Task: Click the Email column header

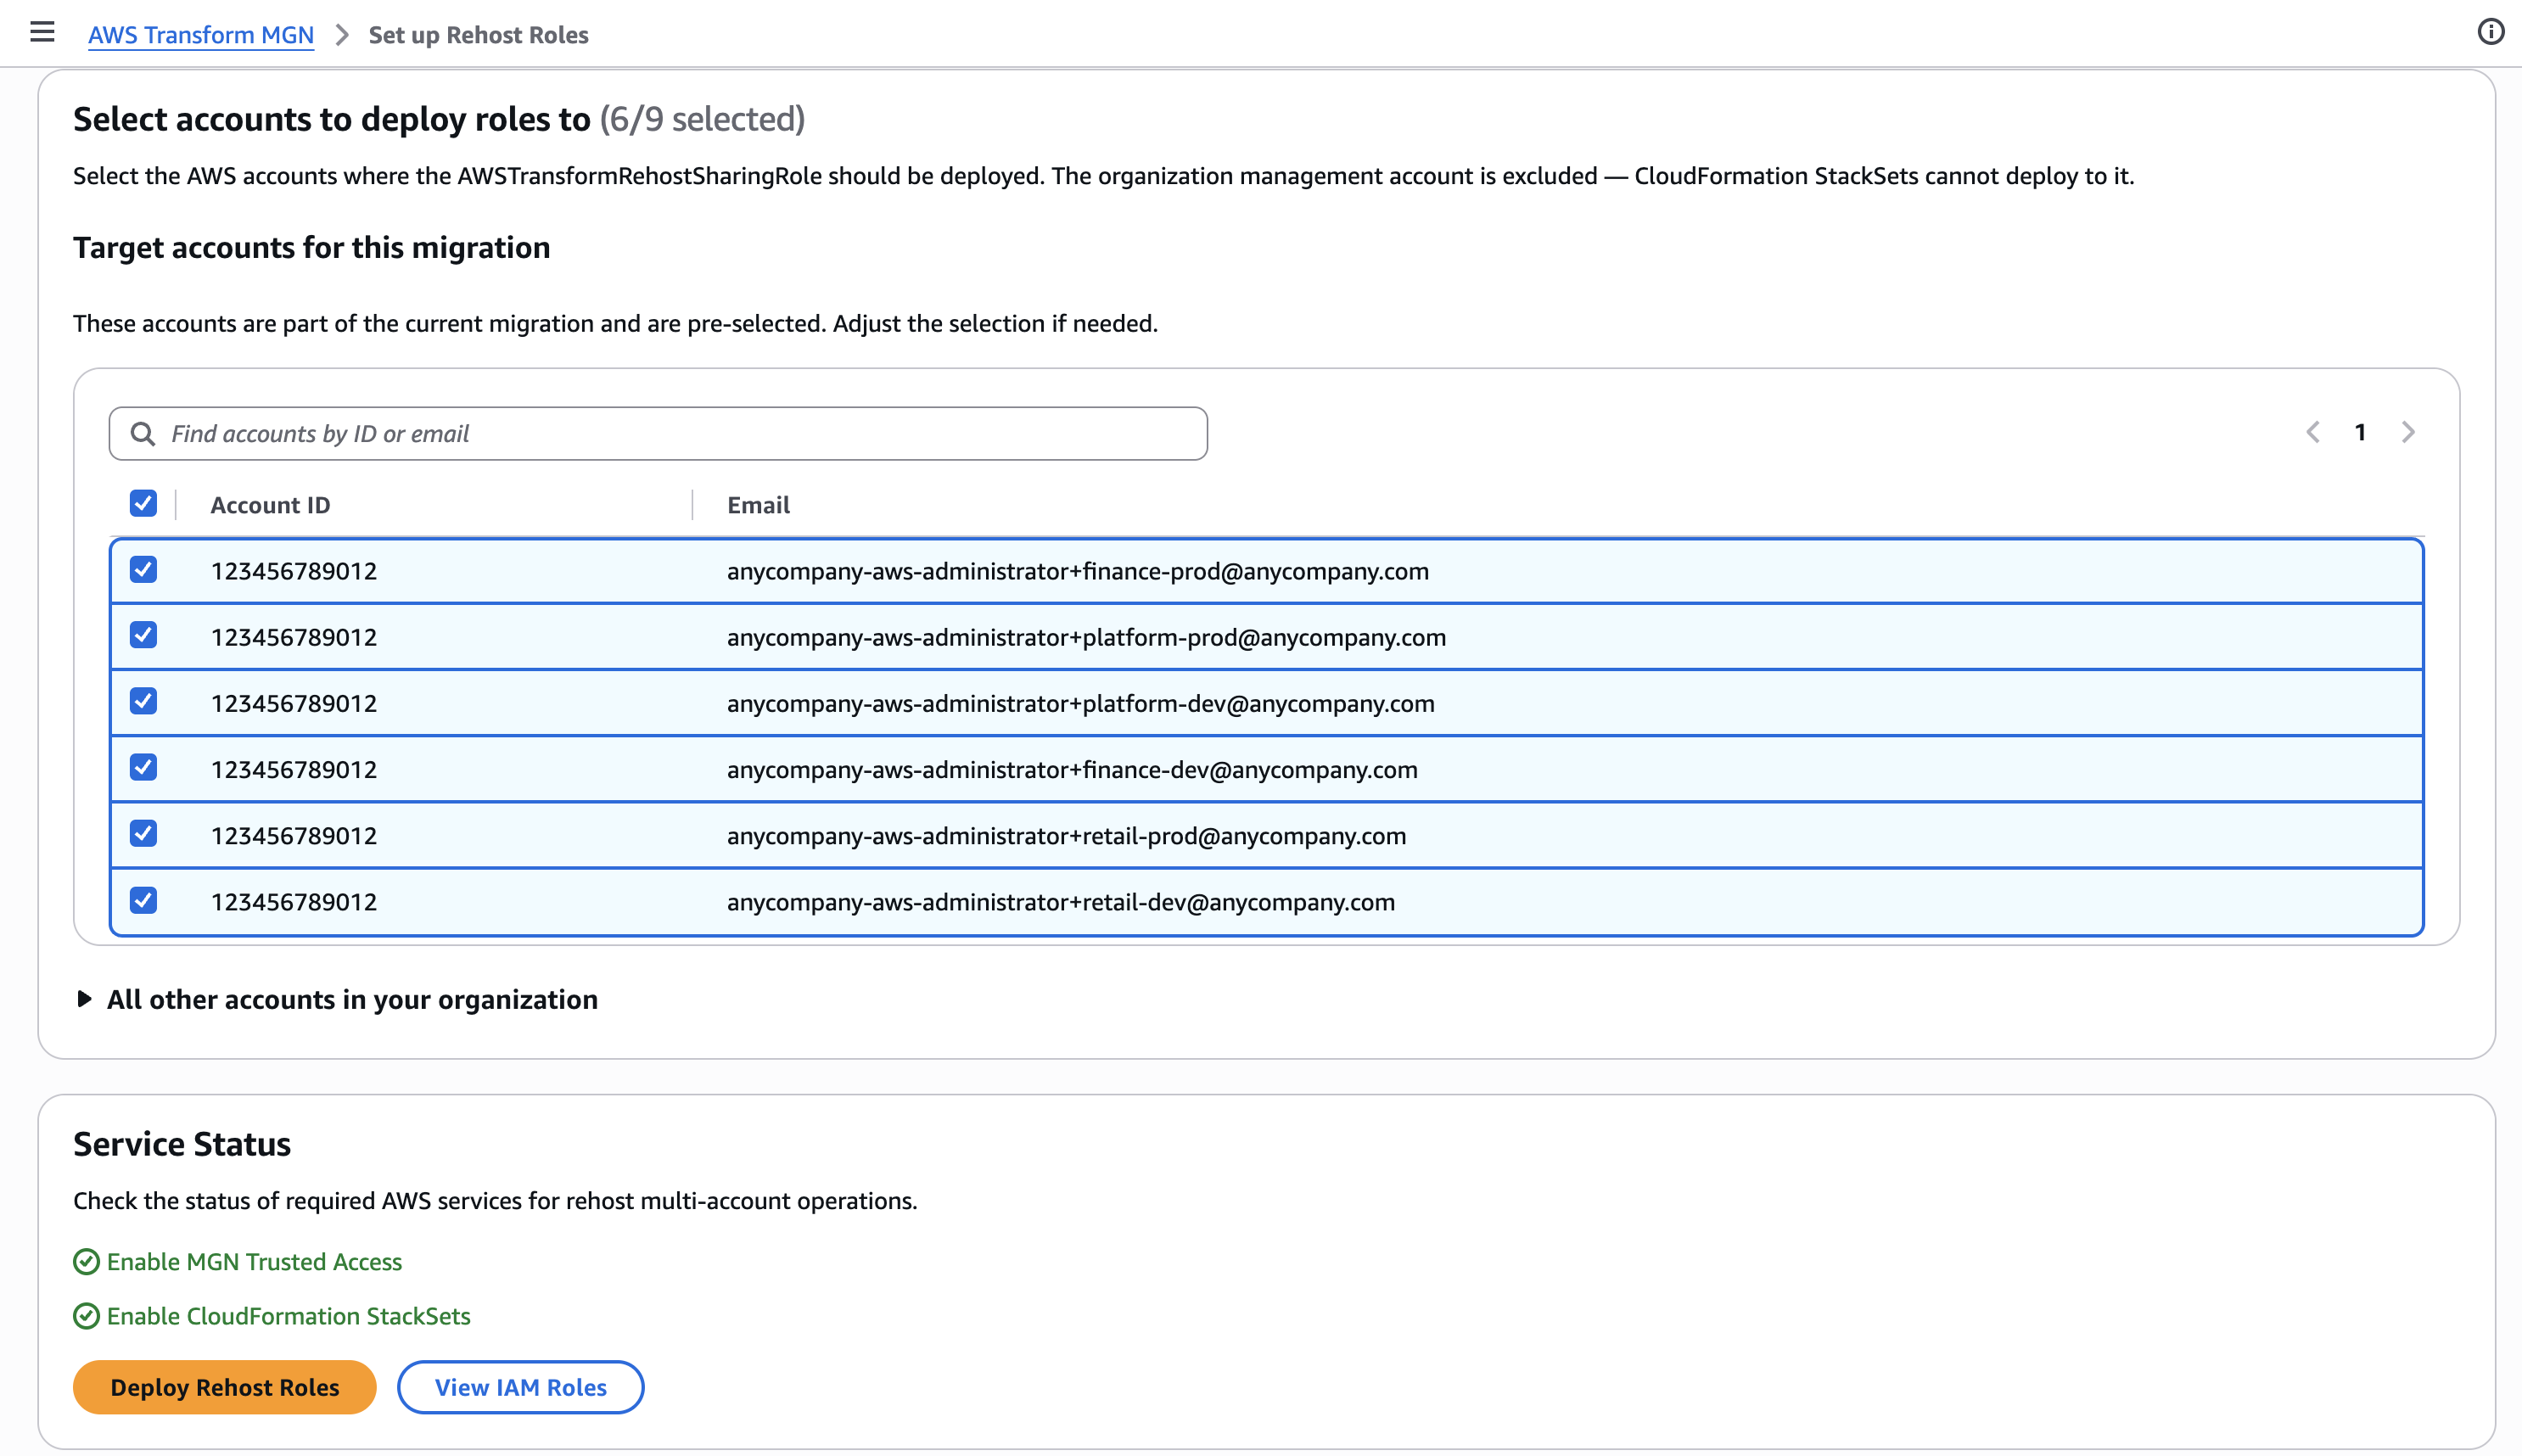Action: 758,505
